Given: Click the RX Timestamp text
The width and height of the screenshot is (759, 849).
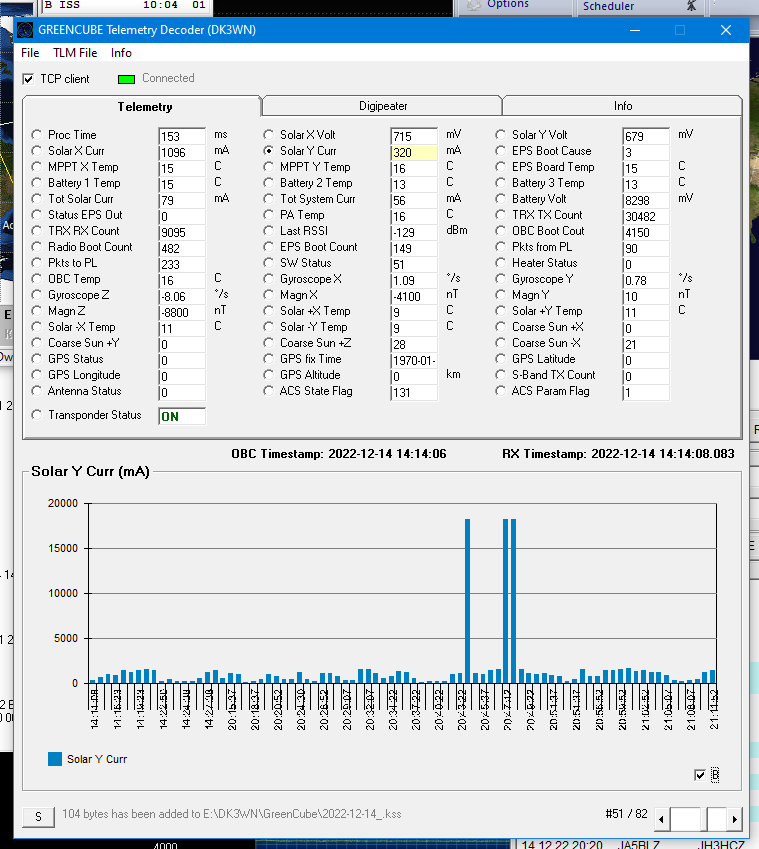Looking at the screenshot, I should pos(618,454).
